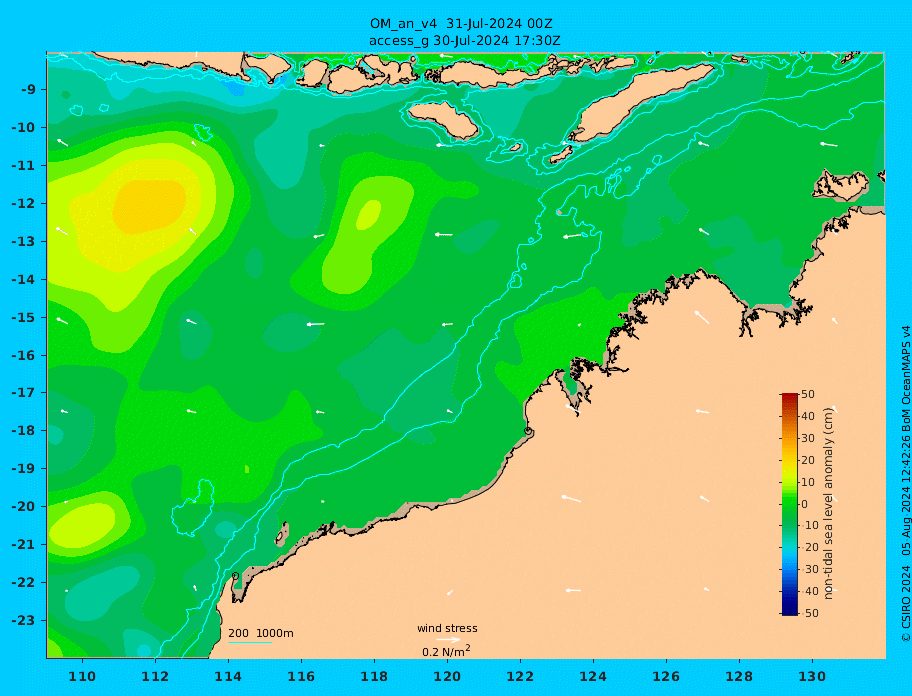The image size is (912, 696).
Task: Click the latitude label -22
Action: [x=23, y=583]
